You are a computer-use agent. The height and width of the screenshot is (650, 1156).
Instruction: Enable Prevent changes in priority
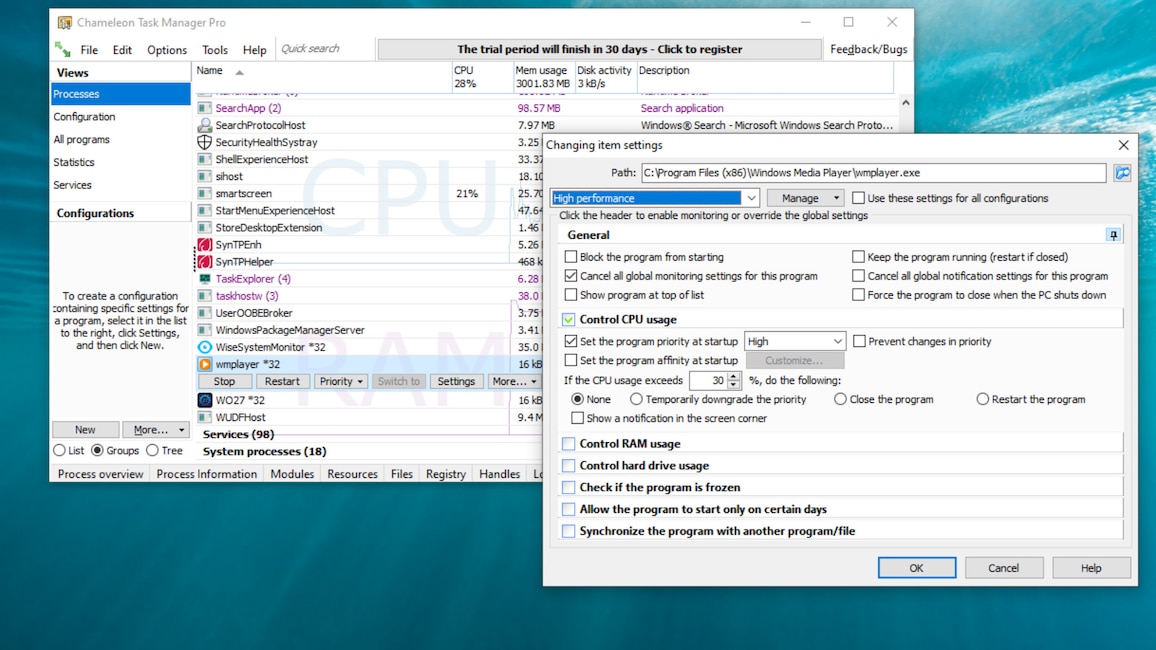coord(859,341)
